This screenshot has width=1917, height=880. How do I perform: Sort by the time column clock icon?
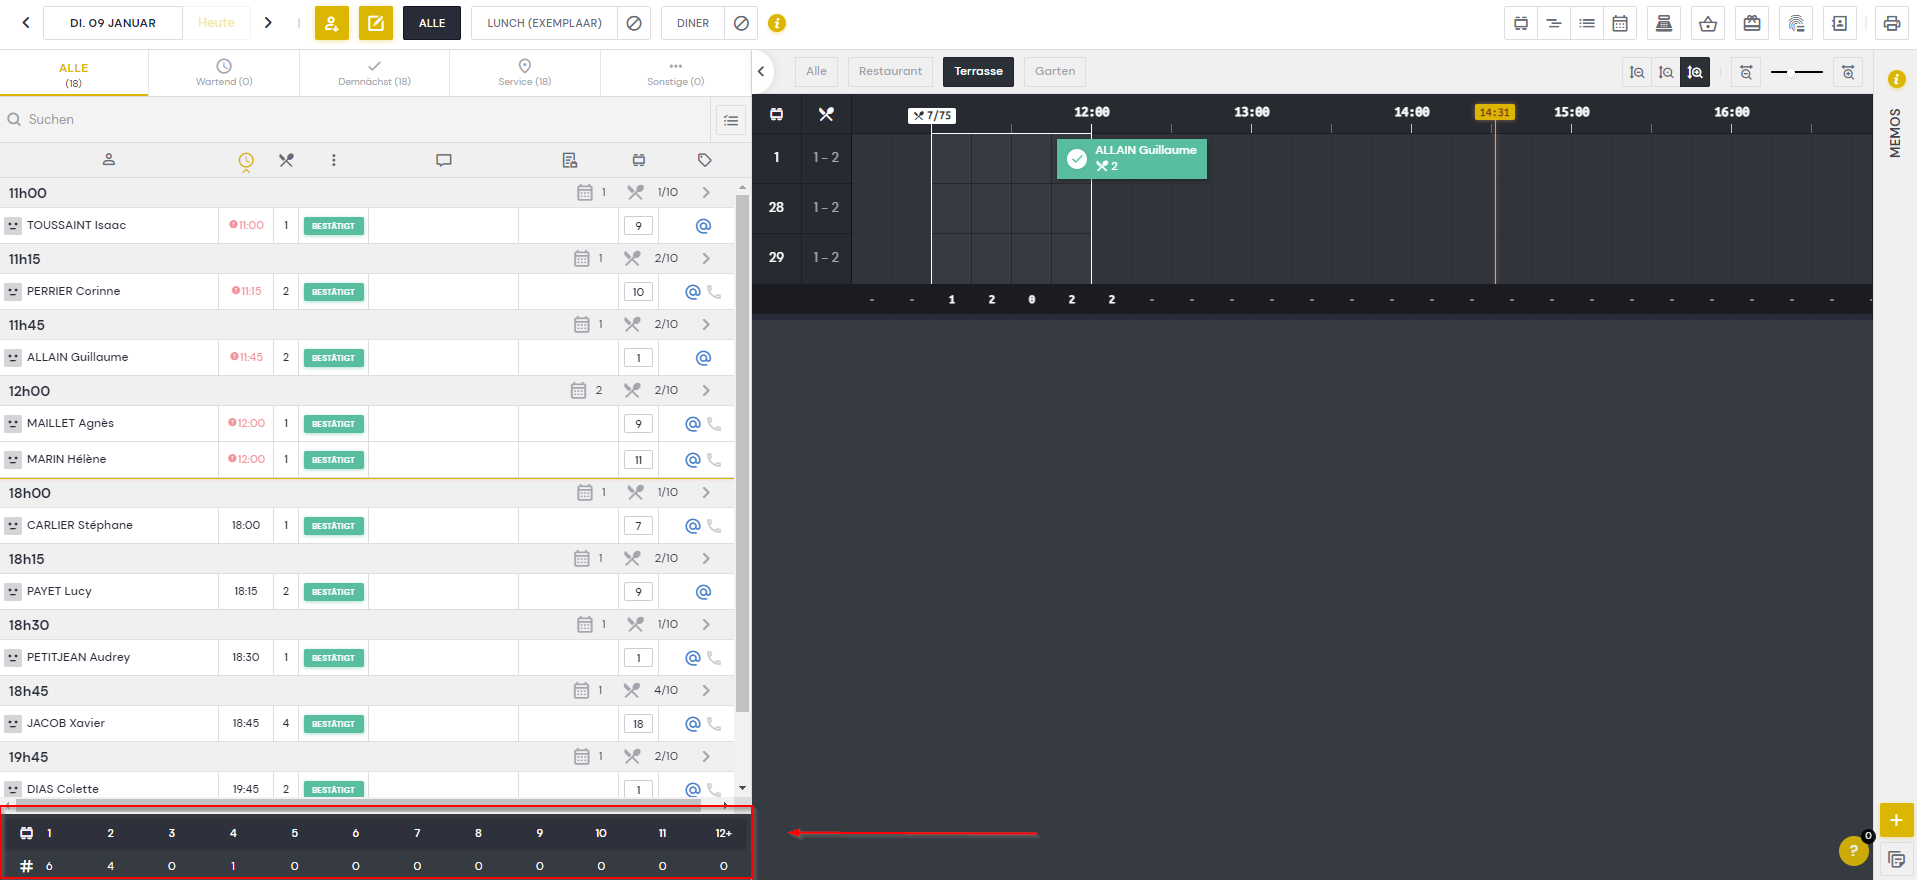(246, 161)
